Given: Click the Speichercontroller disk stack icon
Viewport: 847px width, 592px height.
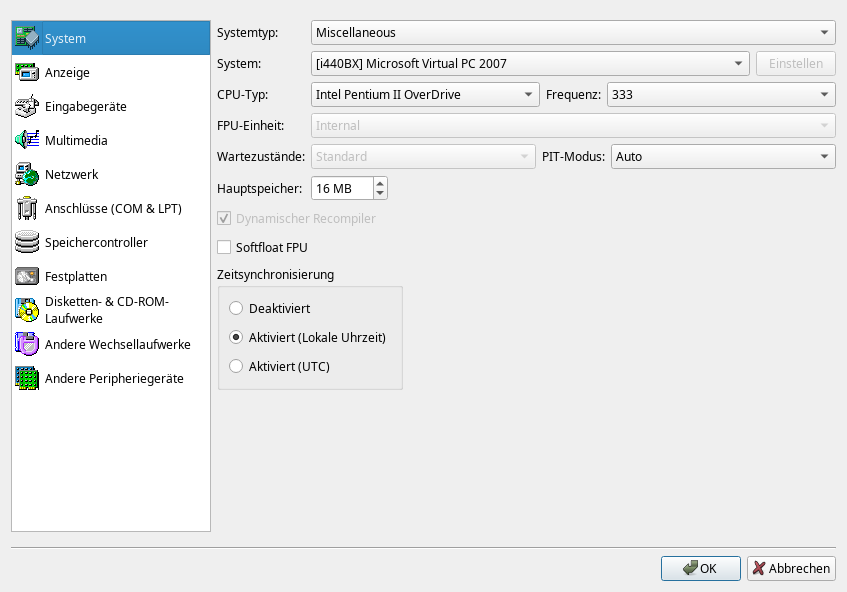Looking at the screenshot, I should [27, 242].
